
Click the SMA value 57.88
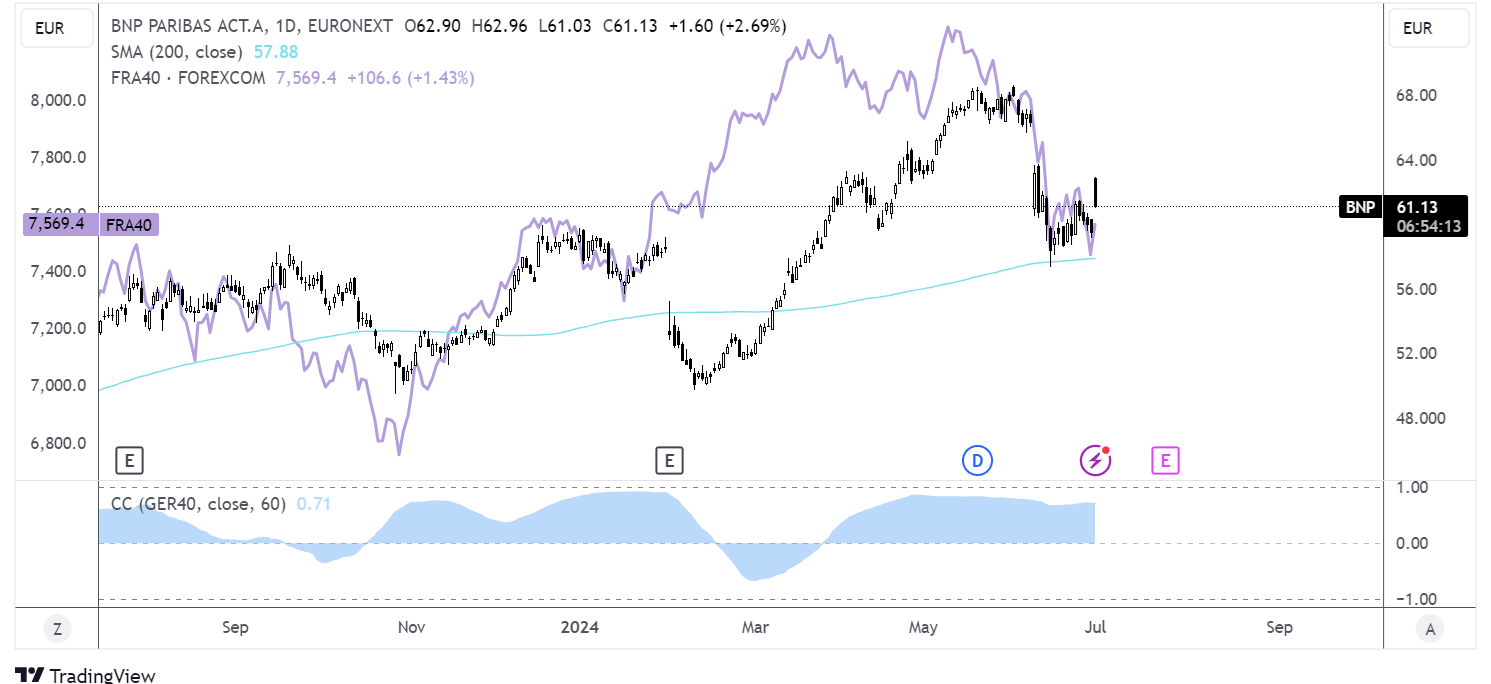point(276,51)
